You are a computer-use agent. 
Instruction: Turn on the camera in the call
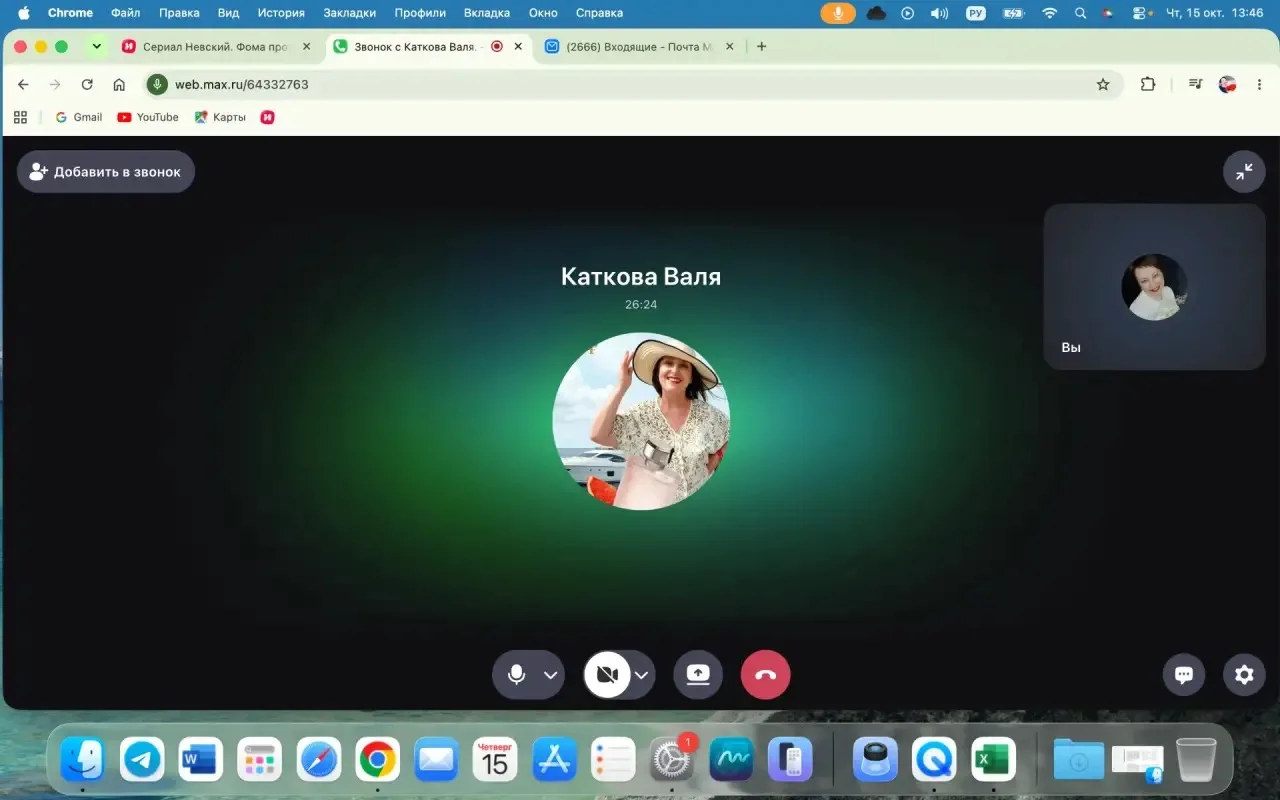[607, 675]
